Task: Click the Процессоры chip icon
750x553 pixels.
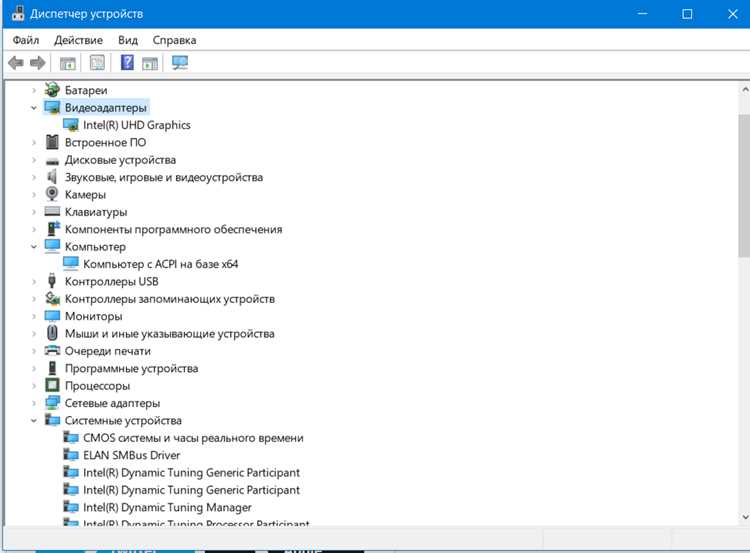Action: pyautogui.click(x=52, y=385)
